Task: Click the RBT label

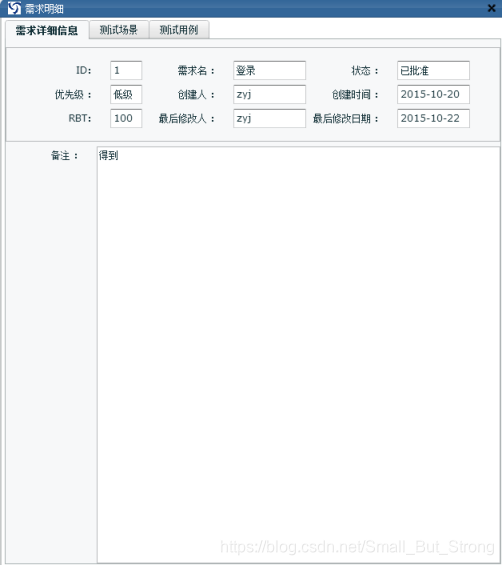Action: (80, 119)
